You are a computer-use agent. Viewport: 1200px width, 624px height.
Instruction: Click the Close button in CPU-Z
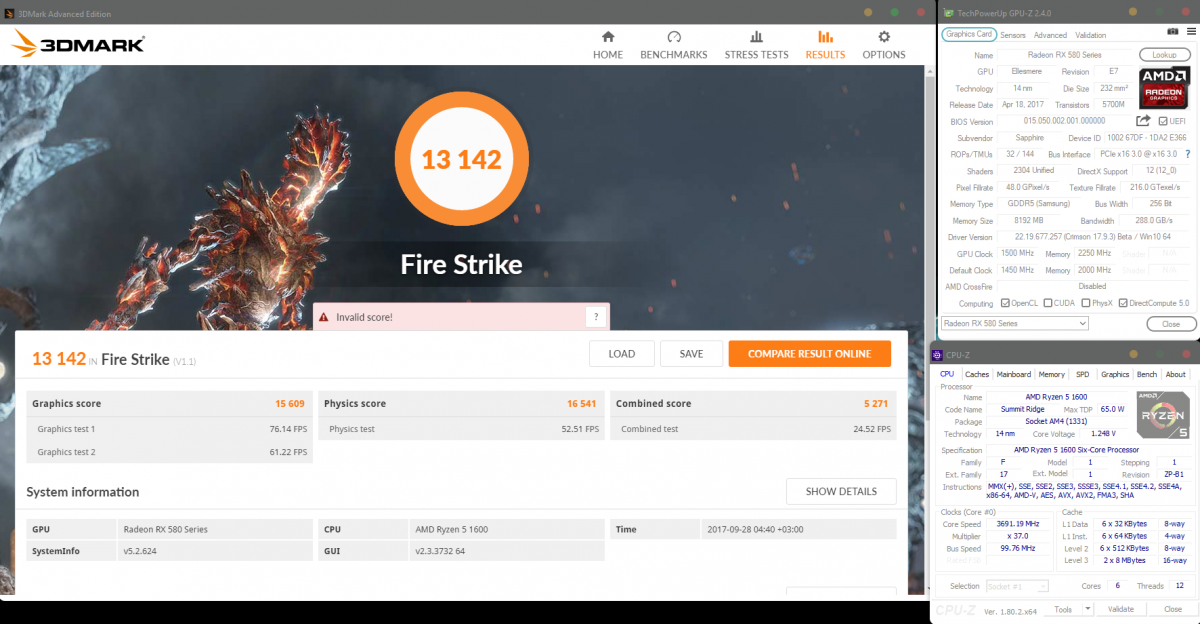point(1172,609)
